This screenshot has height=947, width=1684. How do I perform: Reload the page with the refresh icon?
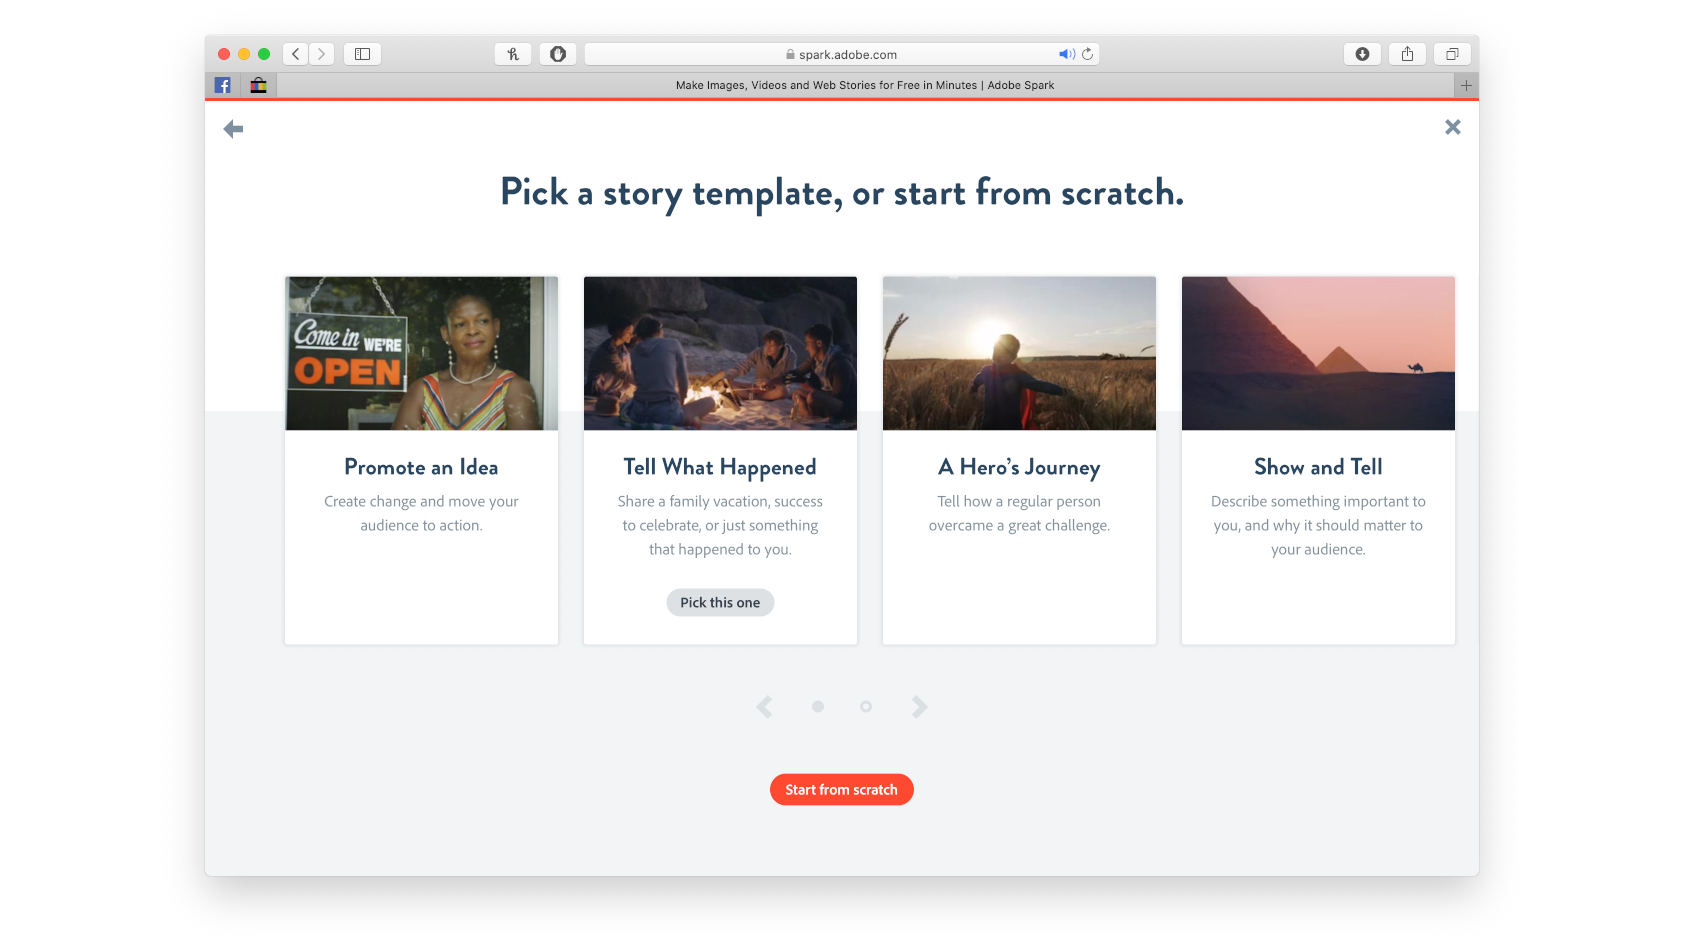pos(1088,54)
